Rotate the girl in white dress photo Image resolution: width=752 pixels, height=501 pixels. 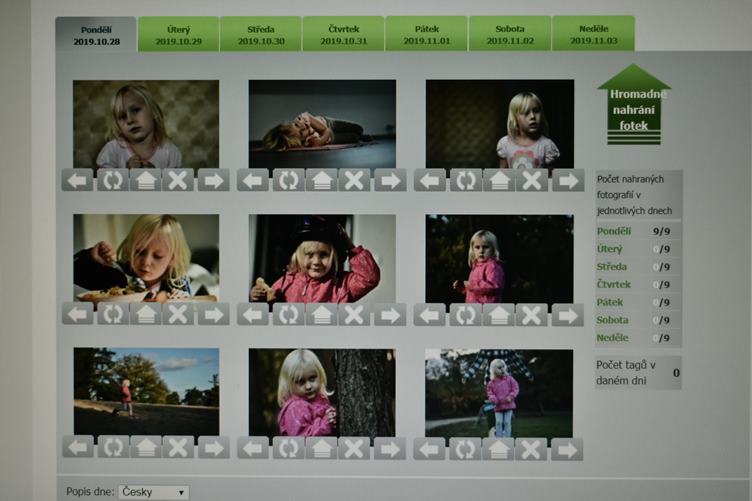[465, 181]
